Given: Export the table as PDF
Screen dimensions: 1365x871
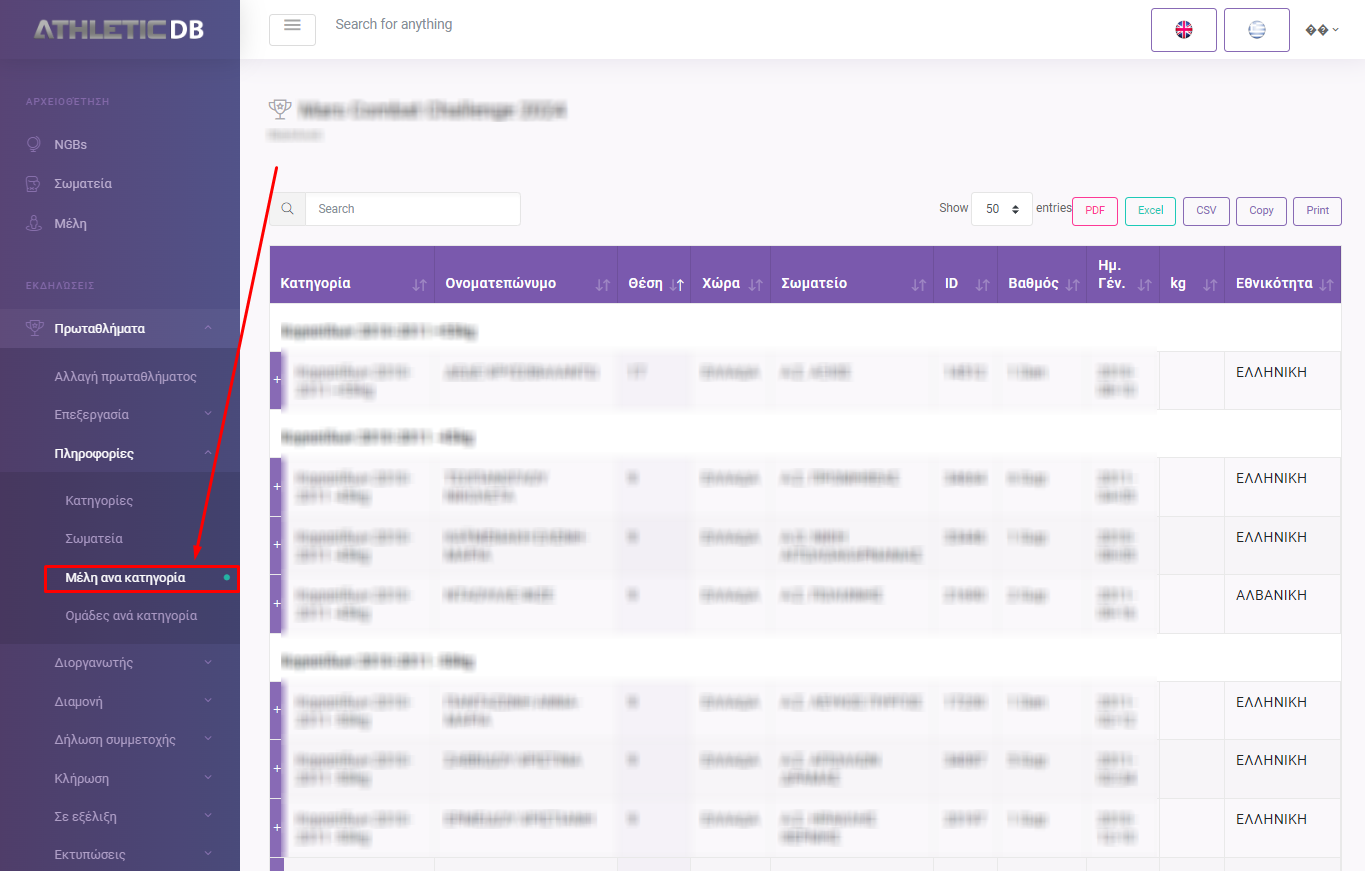Looking at the screenshot, I should [x=1095, y=211].
